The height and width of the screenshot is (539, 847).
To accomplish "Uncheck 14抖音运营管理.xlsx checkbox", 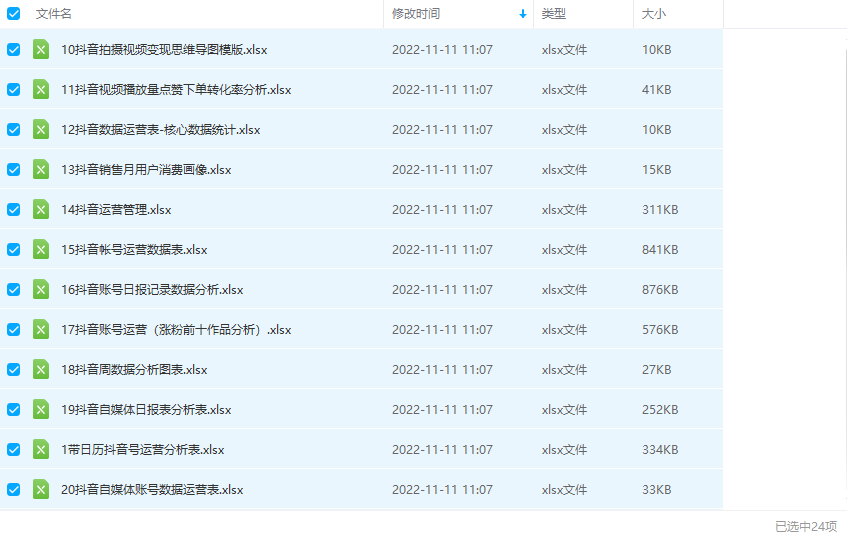I will click(14, 210).
